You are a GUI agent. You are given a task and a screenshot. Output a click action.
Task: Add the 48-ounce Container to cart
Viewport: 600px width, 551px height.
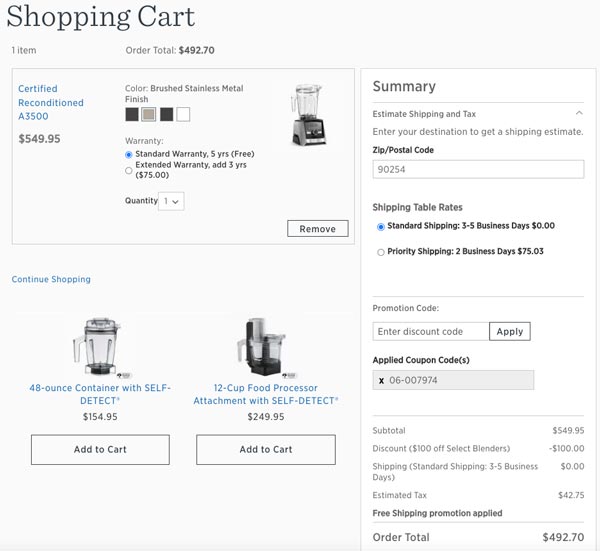(x=100, y=450)
